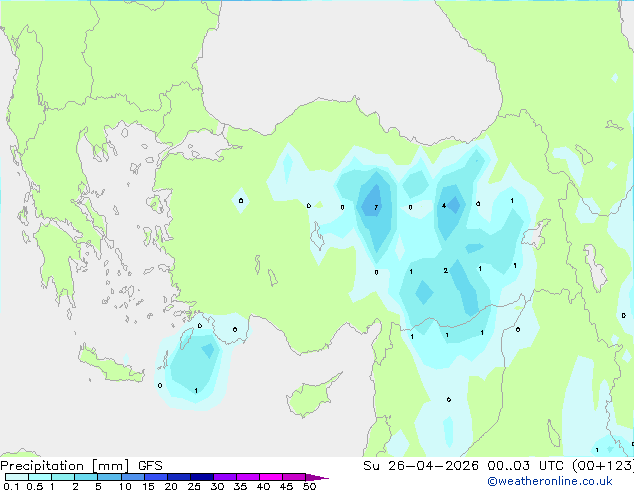
Task: Pick the legend swatch between 2 and 5
Action: click(86, 477)
